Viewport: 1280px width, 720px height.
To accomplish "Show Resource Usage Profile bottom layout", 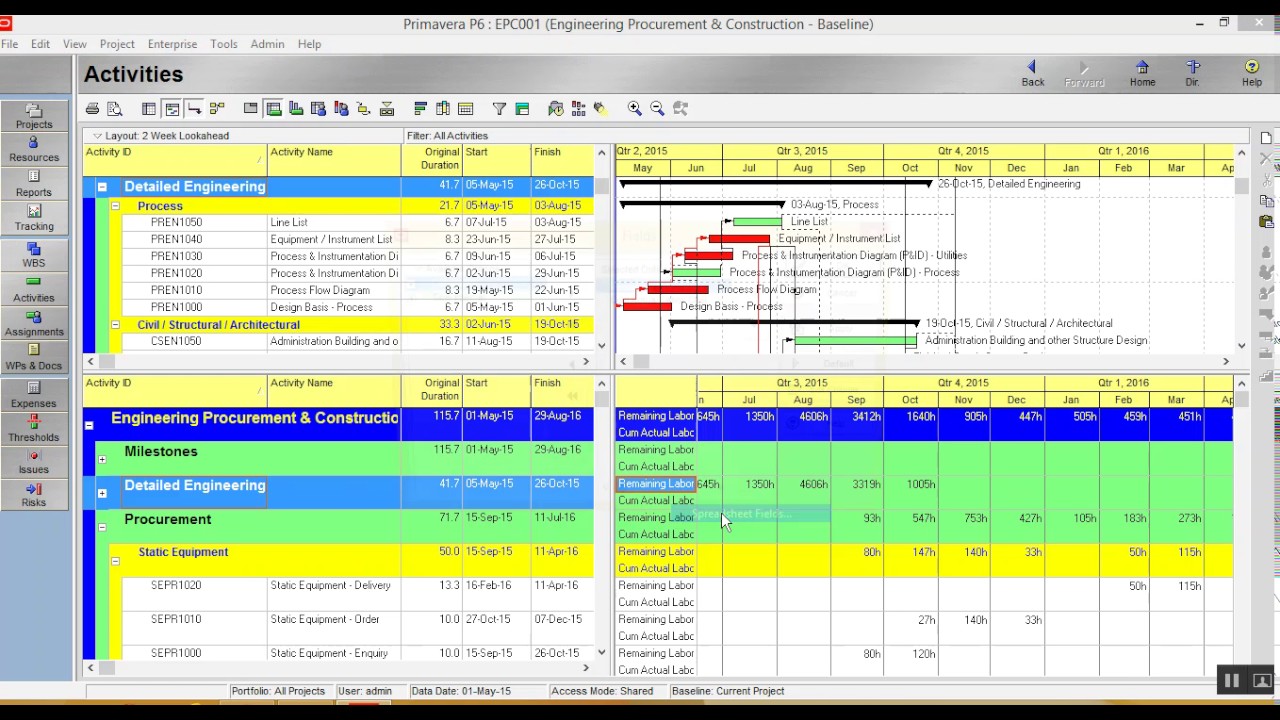I will point(341,108).
